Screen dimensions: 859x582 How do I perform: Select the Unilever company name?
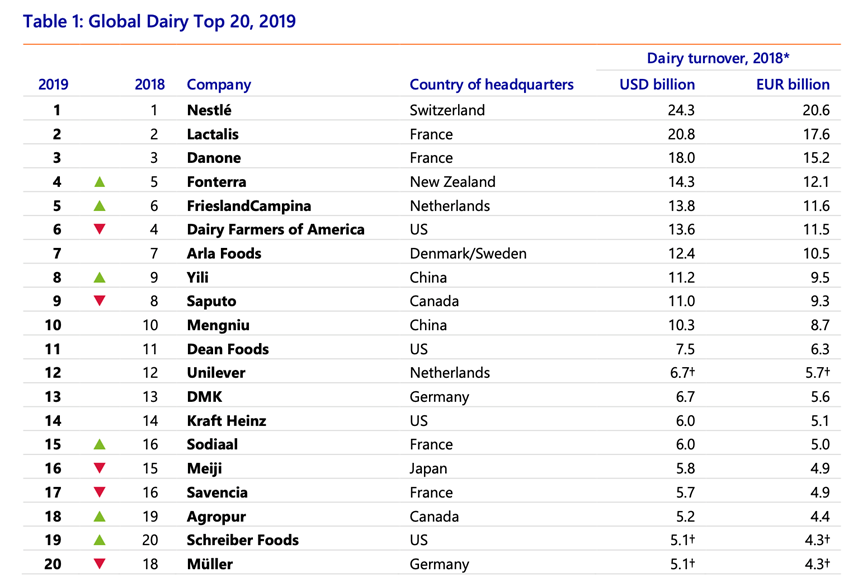pyautogui.click(x=215, y=373)
